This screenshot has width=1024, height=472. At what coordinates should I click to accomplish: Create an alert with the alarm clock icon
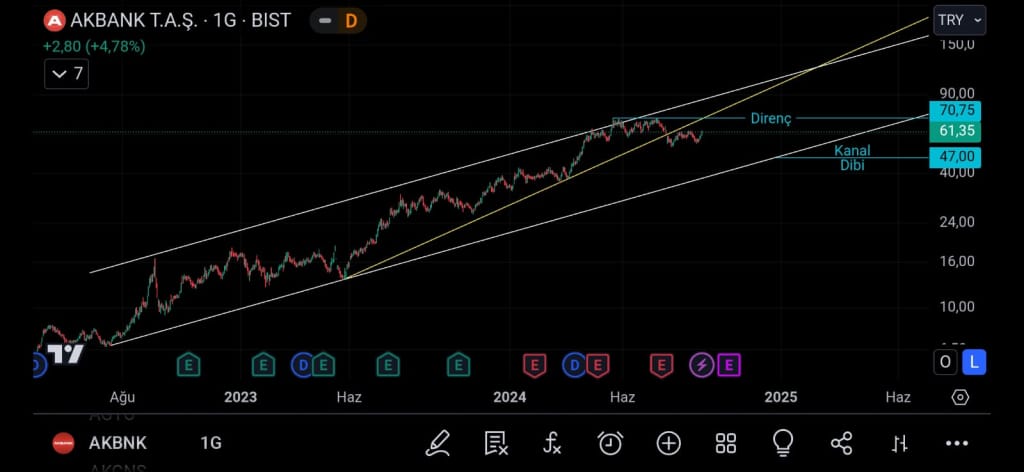click(610, 443)
